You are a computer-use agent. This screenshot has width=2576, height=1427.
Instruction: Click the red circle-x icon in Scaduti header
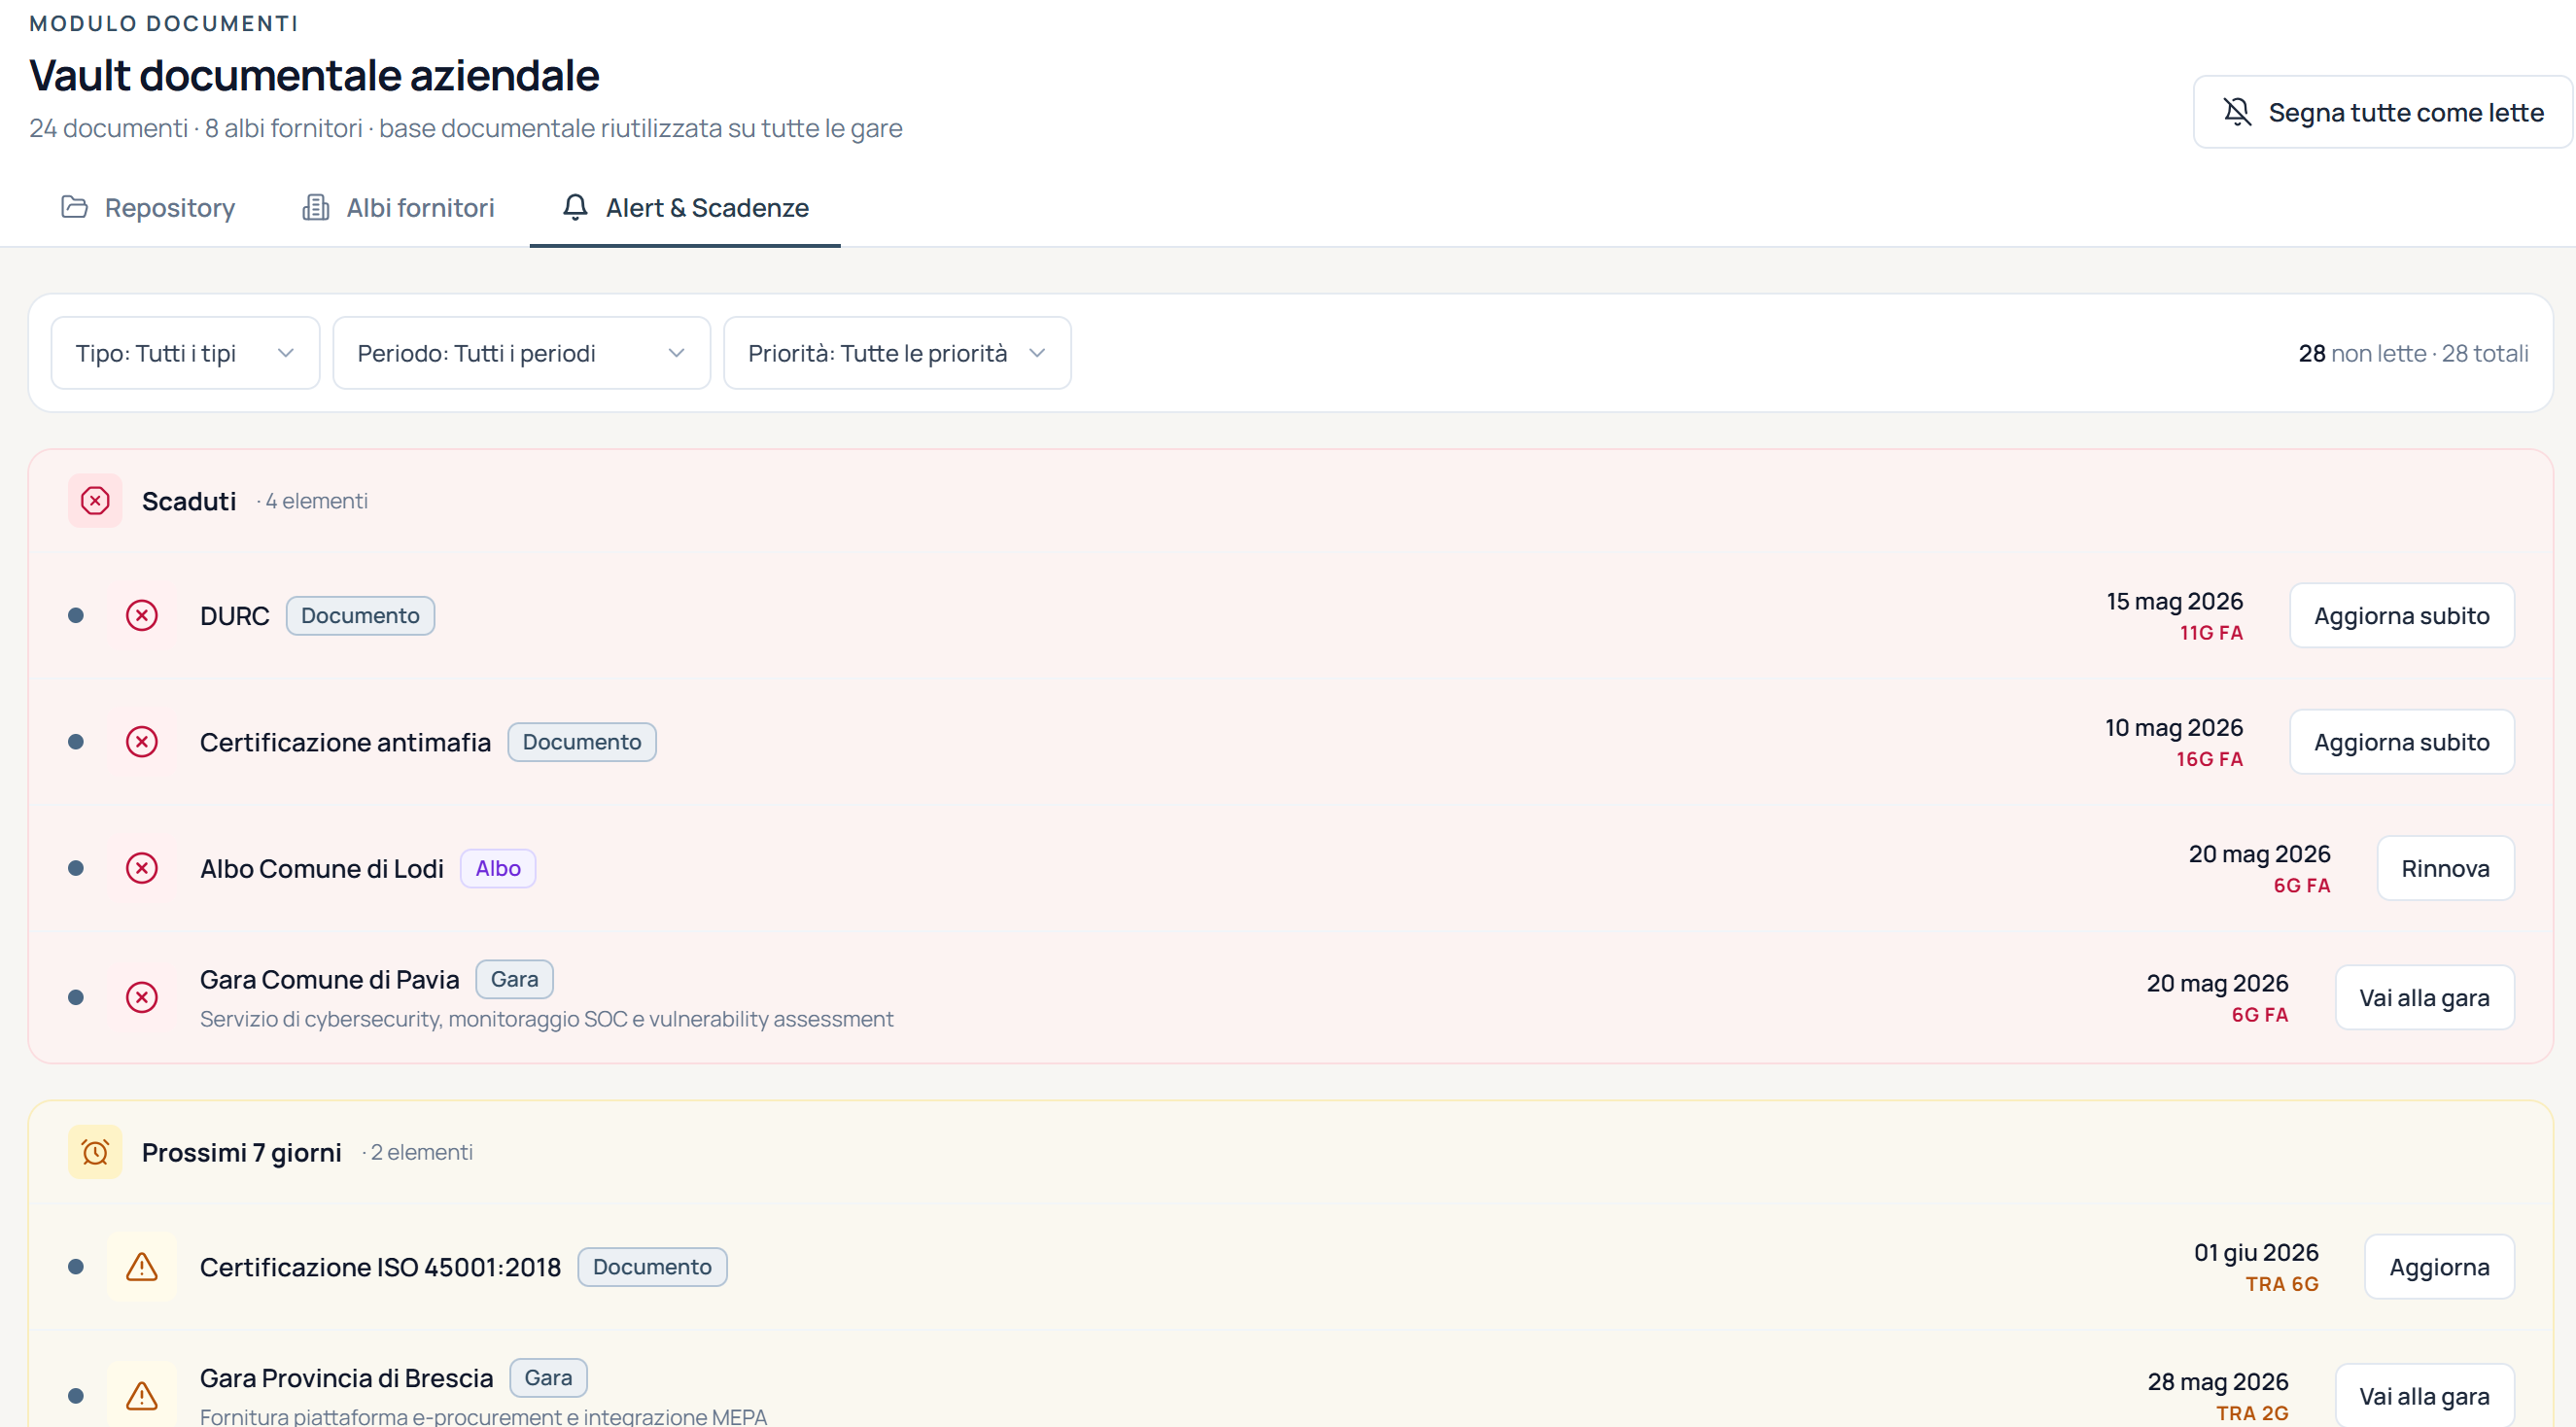click(x=95, y=501)
